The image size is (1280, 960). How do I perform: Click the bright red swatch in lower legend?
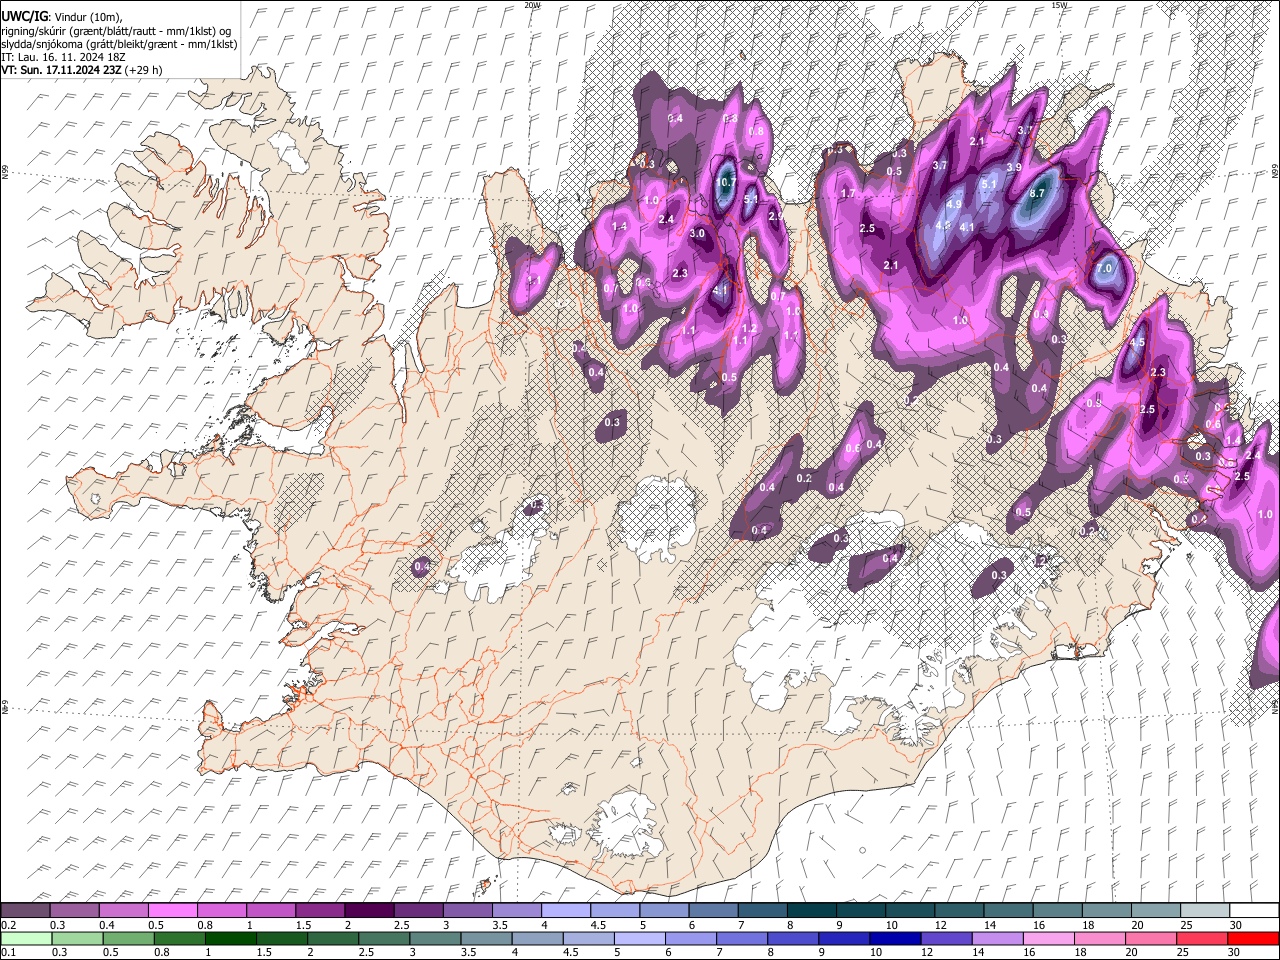pos(1253,938)
